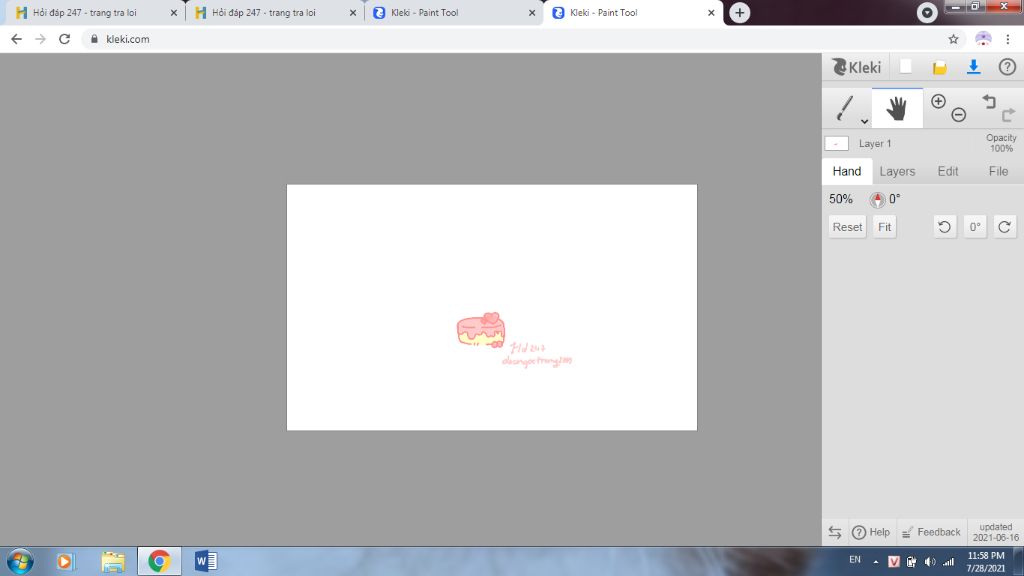Select the Brush tool
1024x576 pixels.
click(845, 108)
